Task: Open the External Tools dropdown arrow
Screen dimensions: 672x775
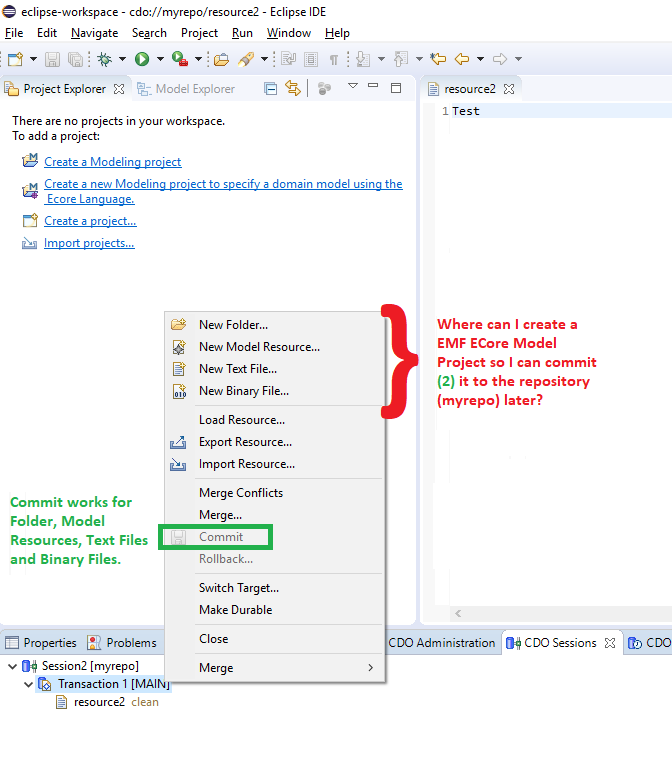Action: 198,59
